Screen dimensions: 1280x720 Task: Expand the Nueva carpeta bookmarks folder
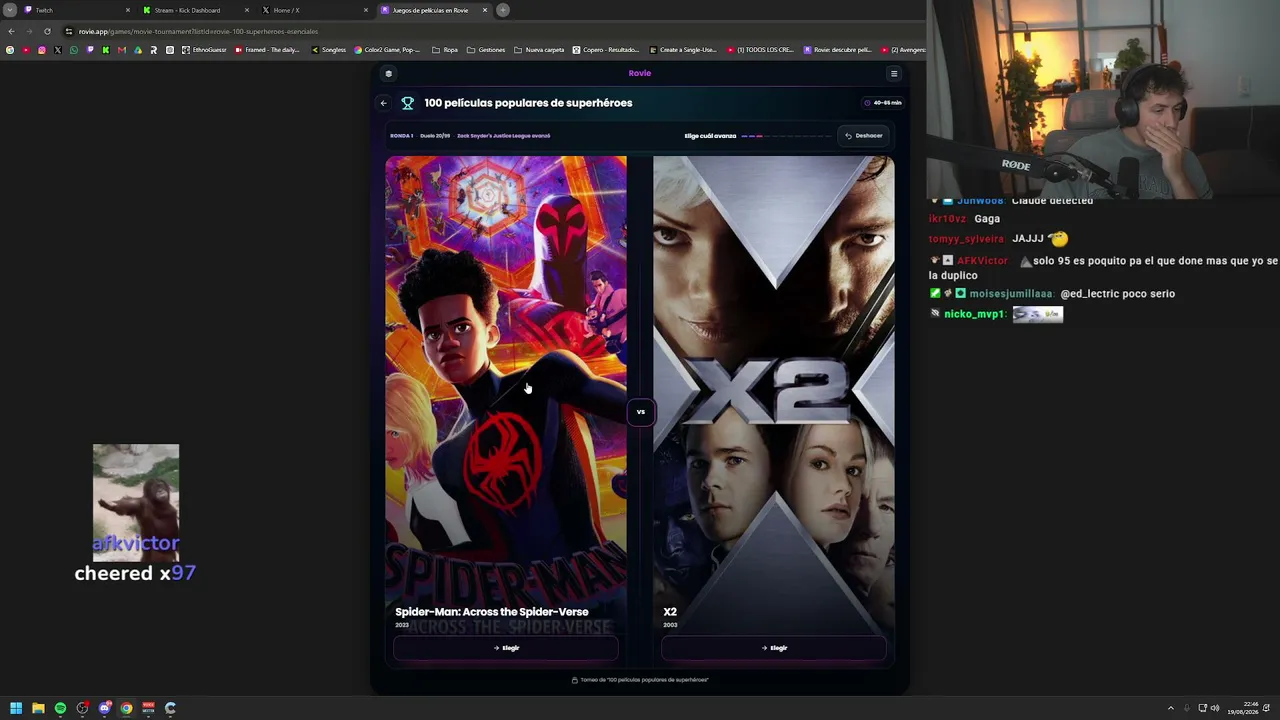(x=539, y=50)
